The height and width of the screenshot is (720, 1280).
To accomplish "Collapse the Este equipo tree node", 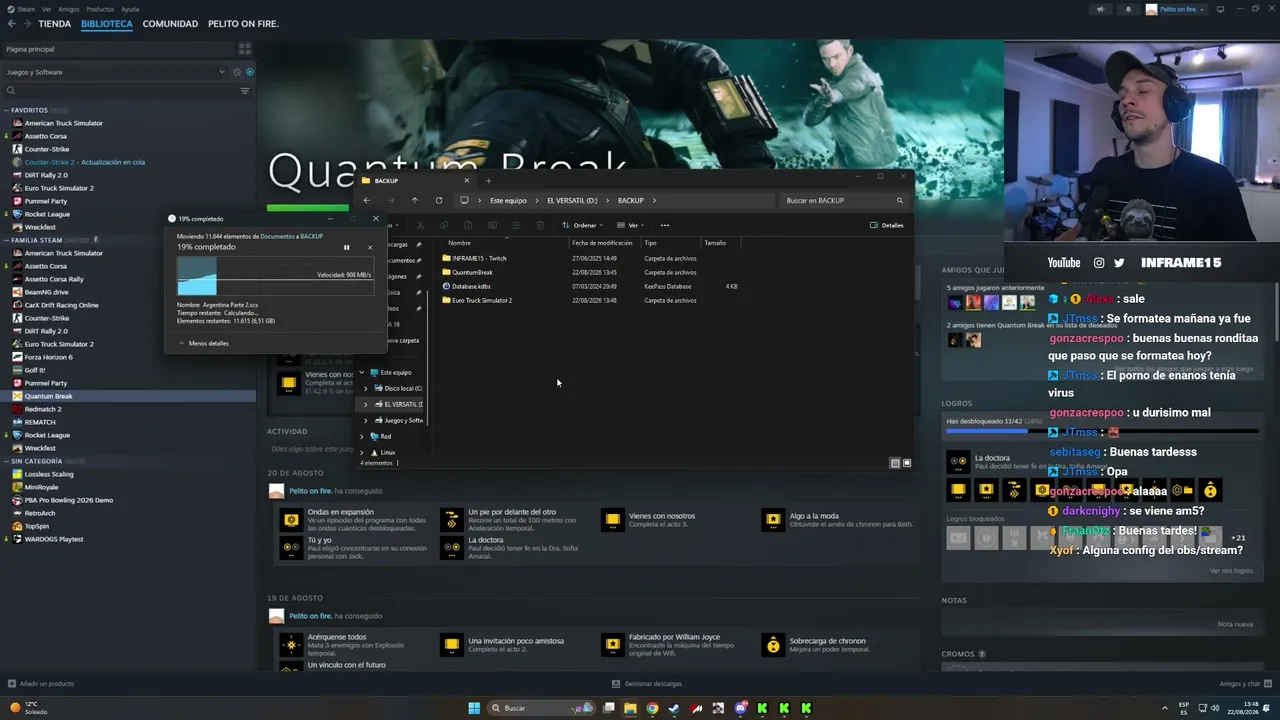I will click(362, 372).
